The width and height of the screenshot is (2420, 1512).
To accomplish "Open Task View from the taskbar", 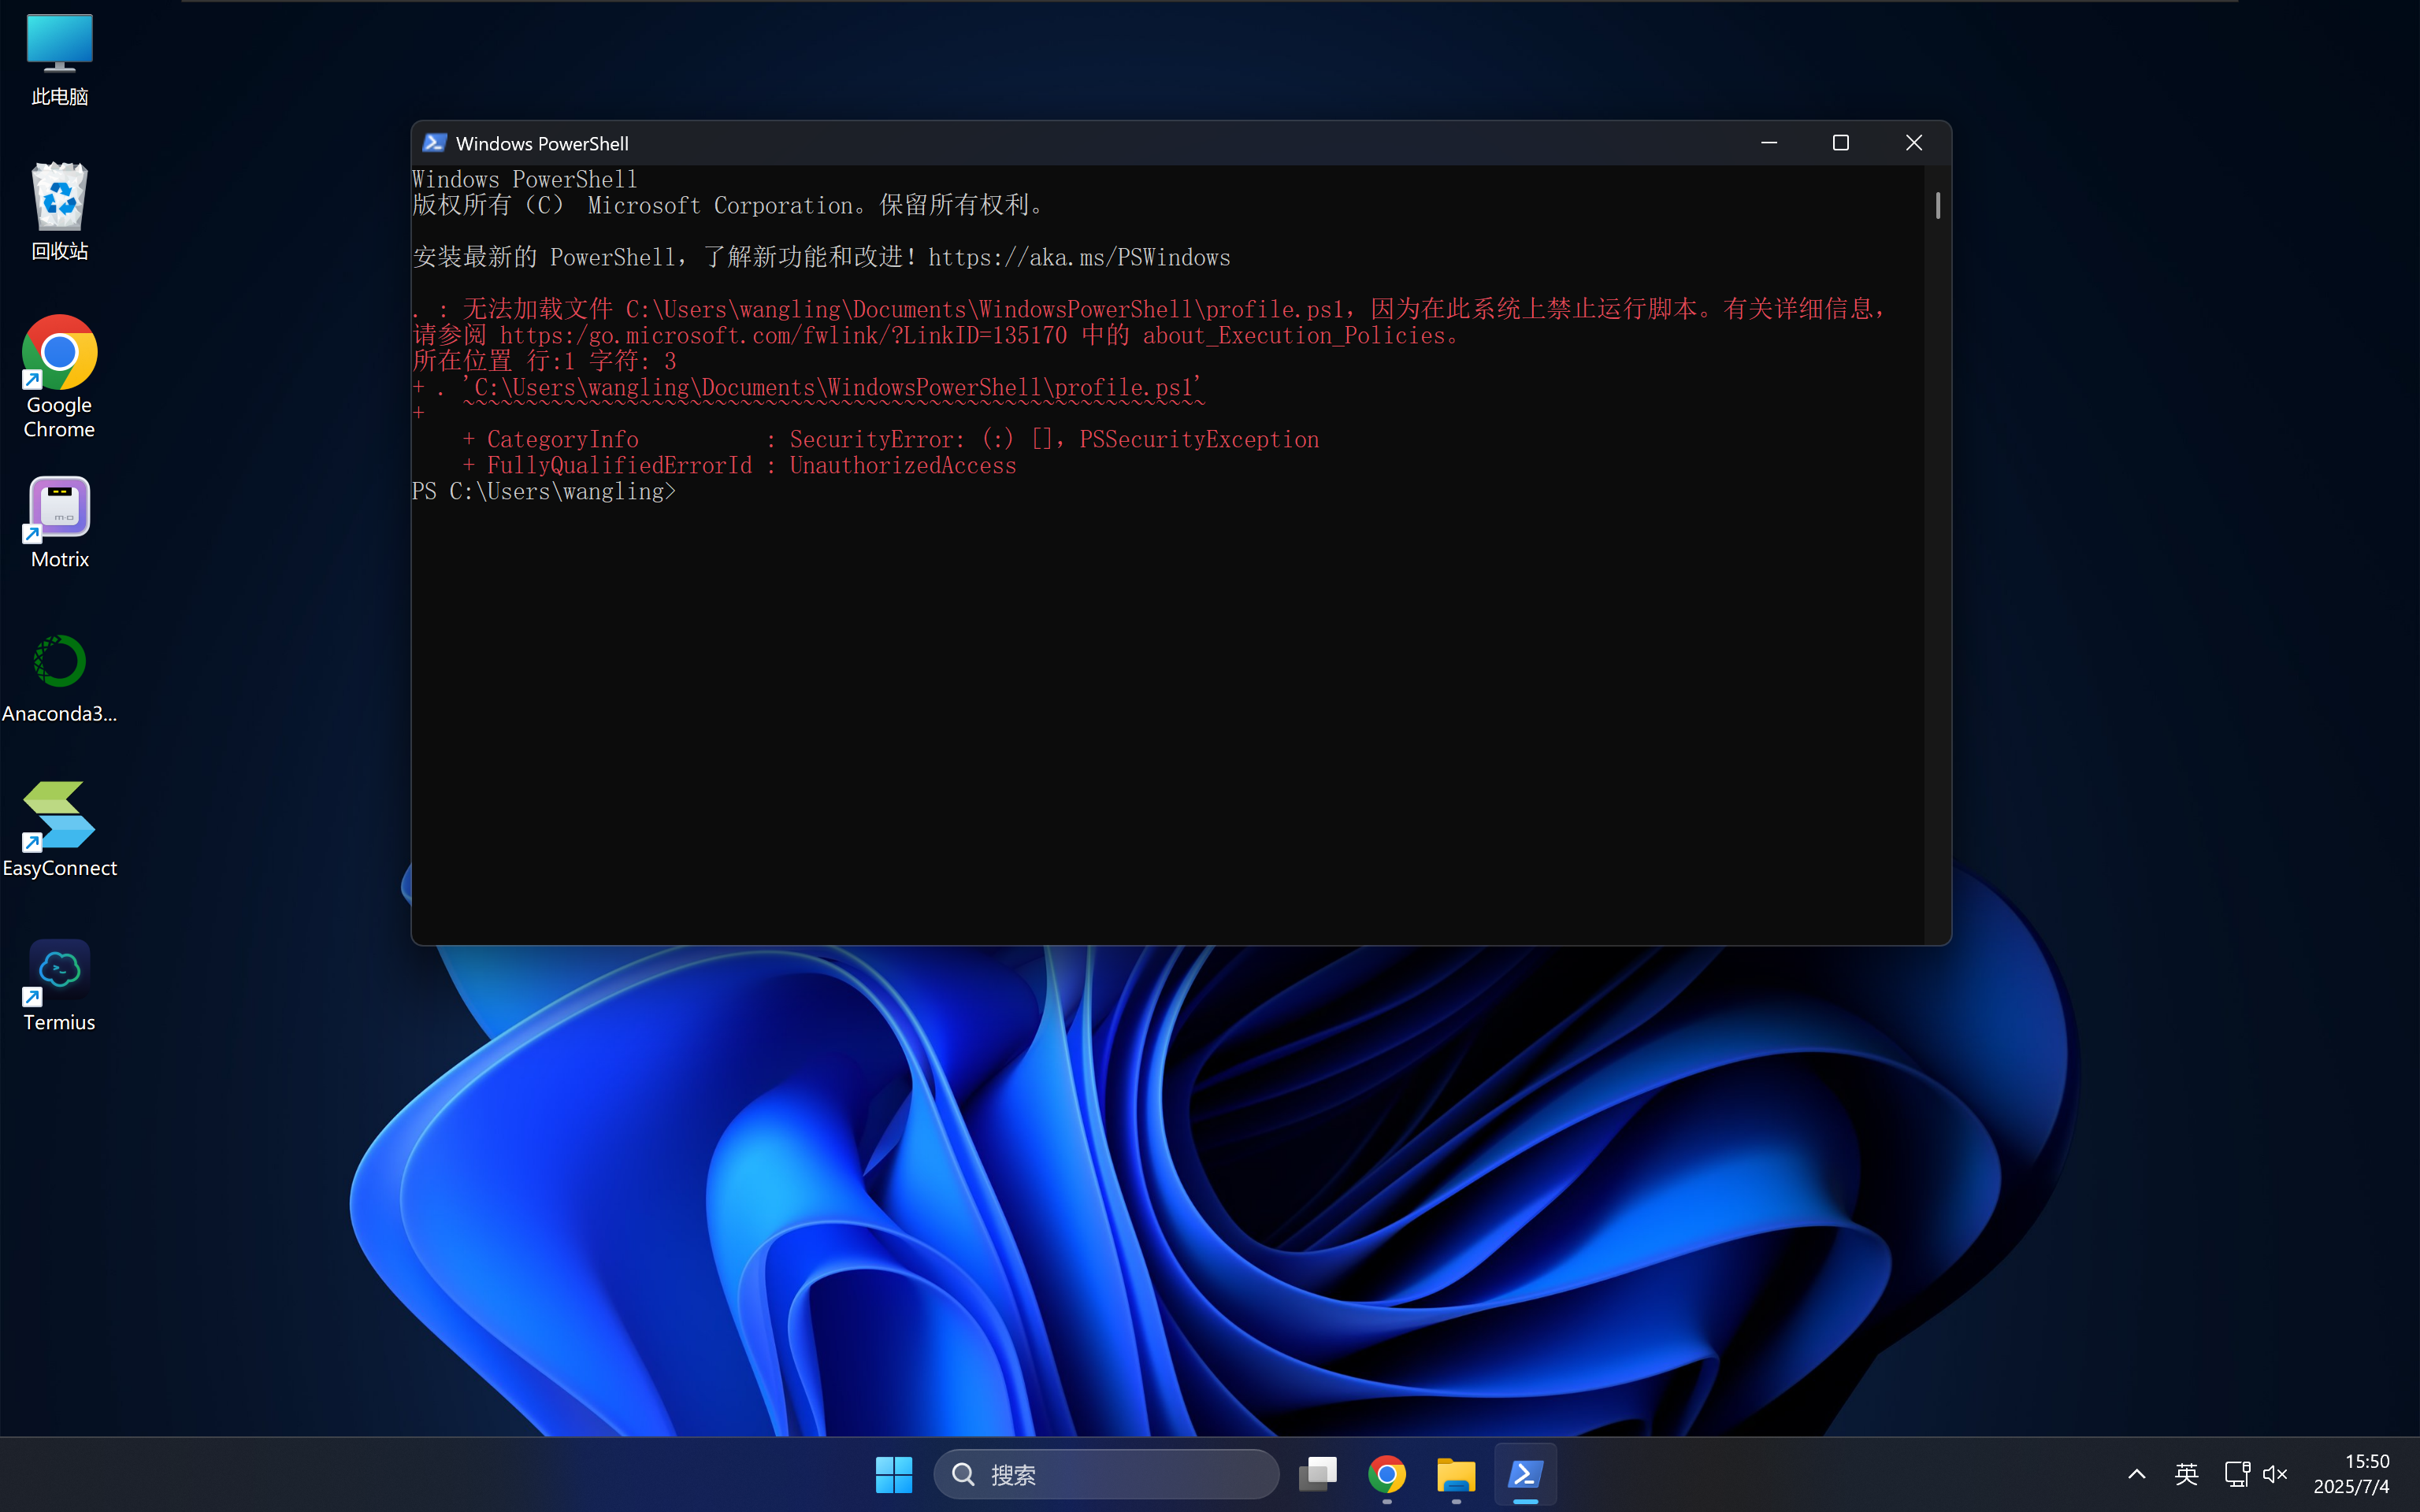I will [1318, 1474].
